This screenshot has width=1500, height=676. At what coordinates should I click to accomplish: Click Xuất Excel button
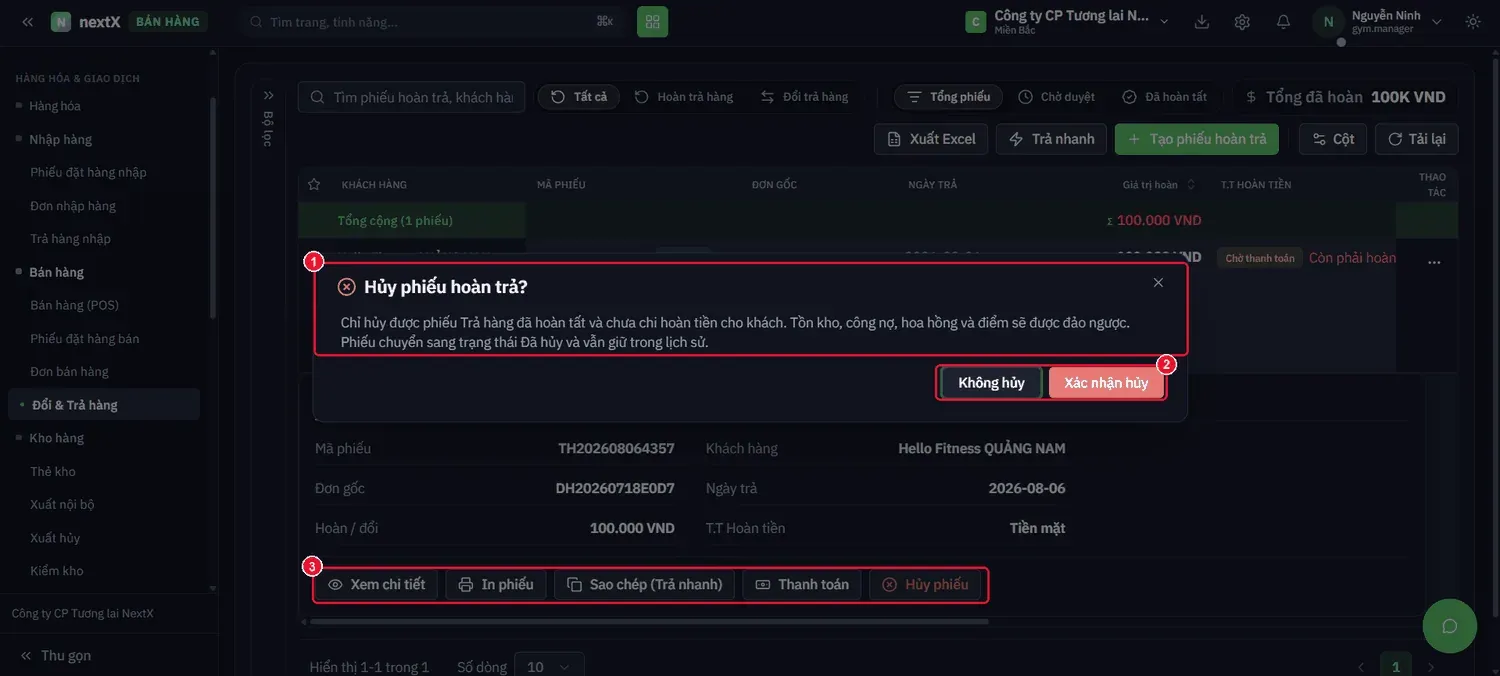(931, 139)
